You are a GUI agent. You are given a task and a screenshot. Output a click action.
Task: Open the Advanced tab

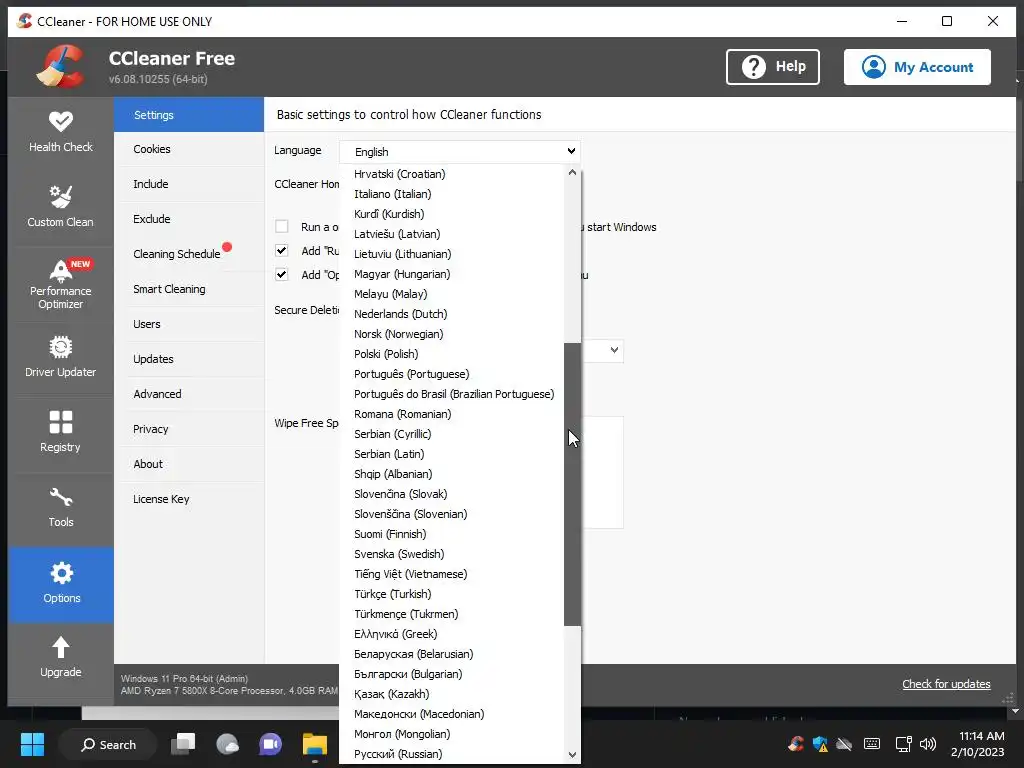click(189, 394)
